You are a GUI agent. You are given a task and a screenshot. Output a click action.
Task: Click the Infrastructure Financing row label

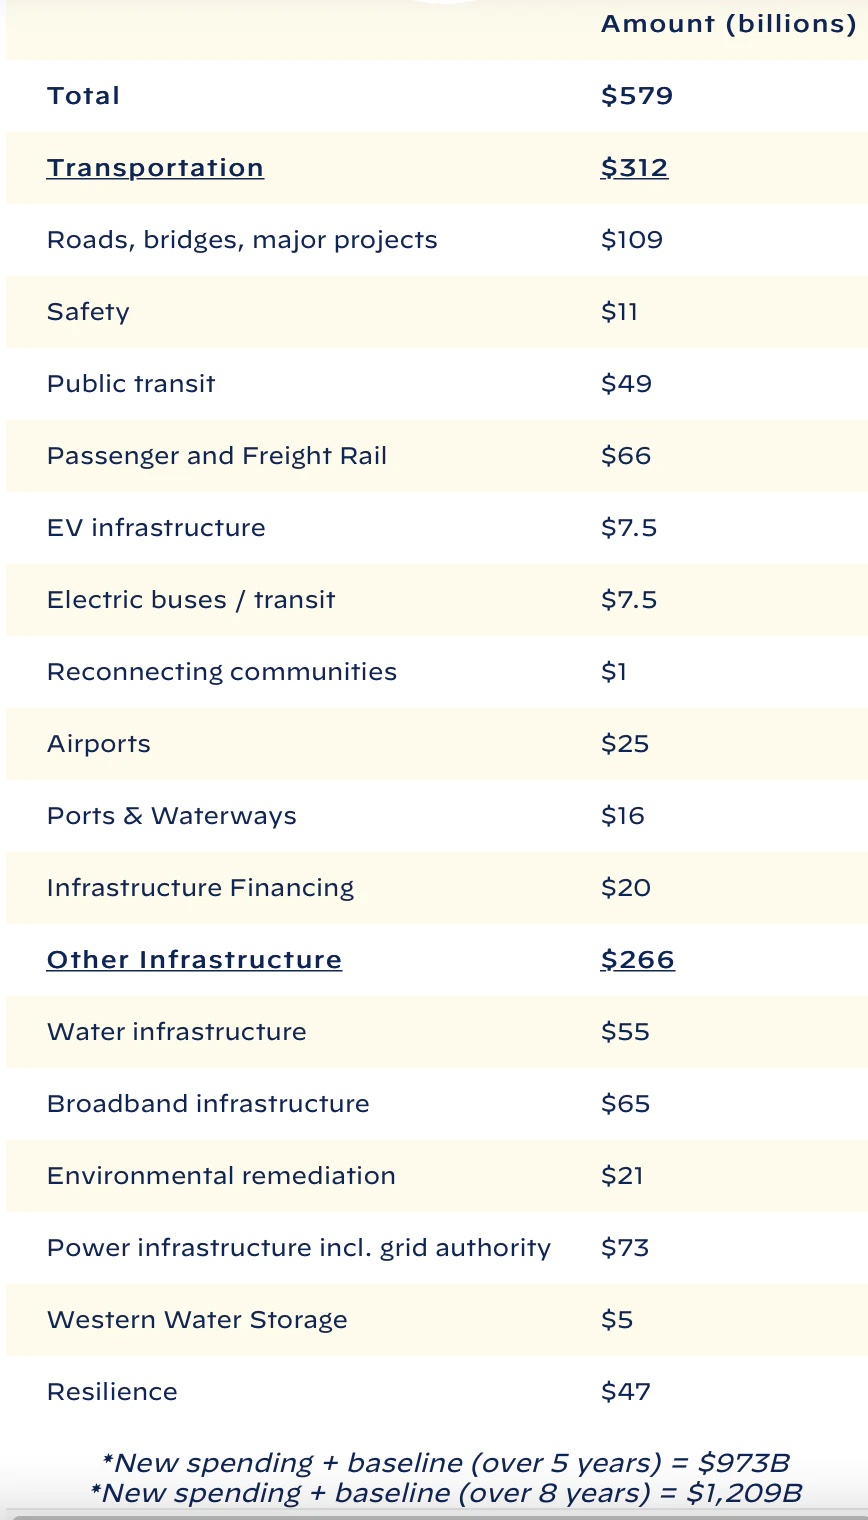click(x=200, y=888)
